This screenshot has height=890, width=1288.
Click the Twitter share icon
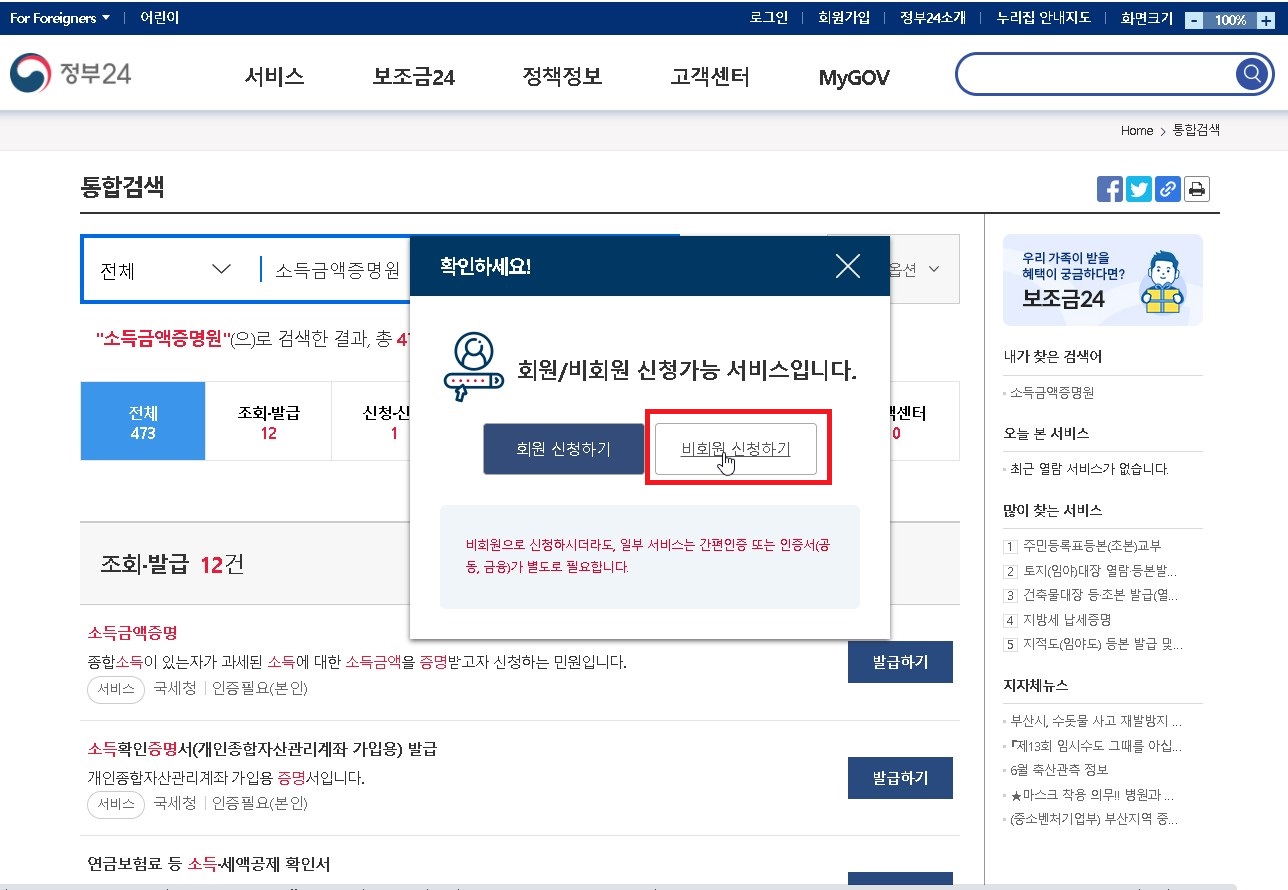click(x=1139, y=189)
